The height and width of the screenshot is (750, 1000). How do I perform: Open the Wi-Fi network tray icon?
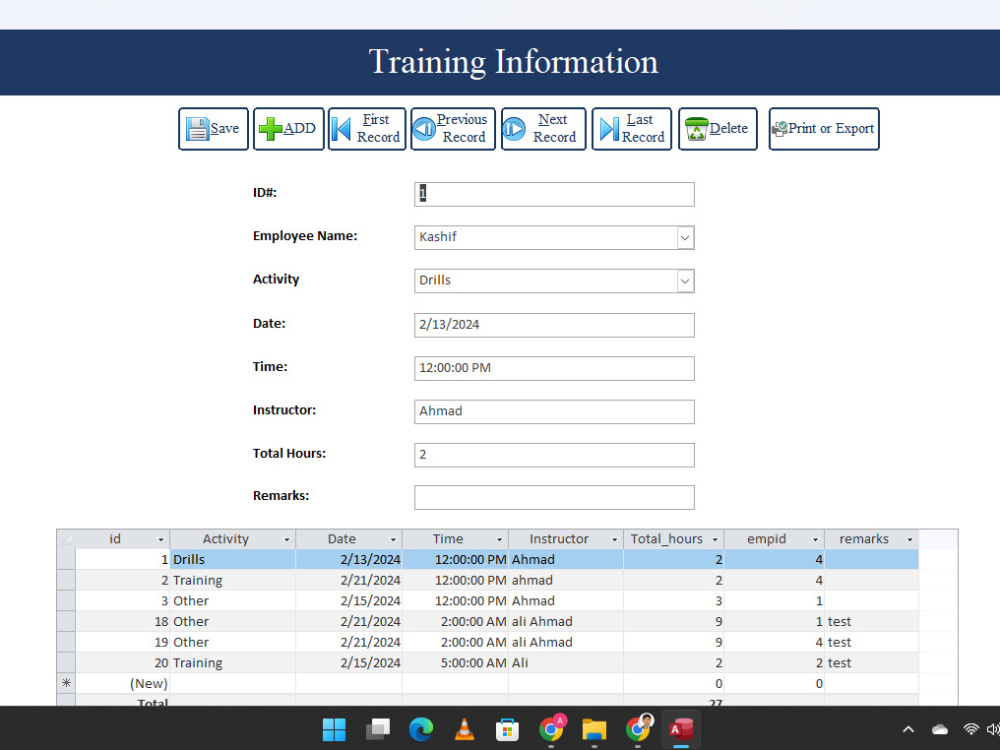[971, 729]
